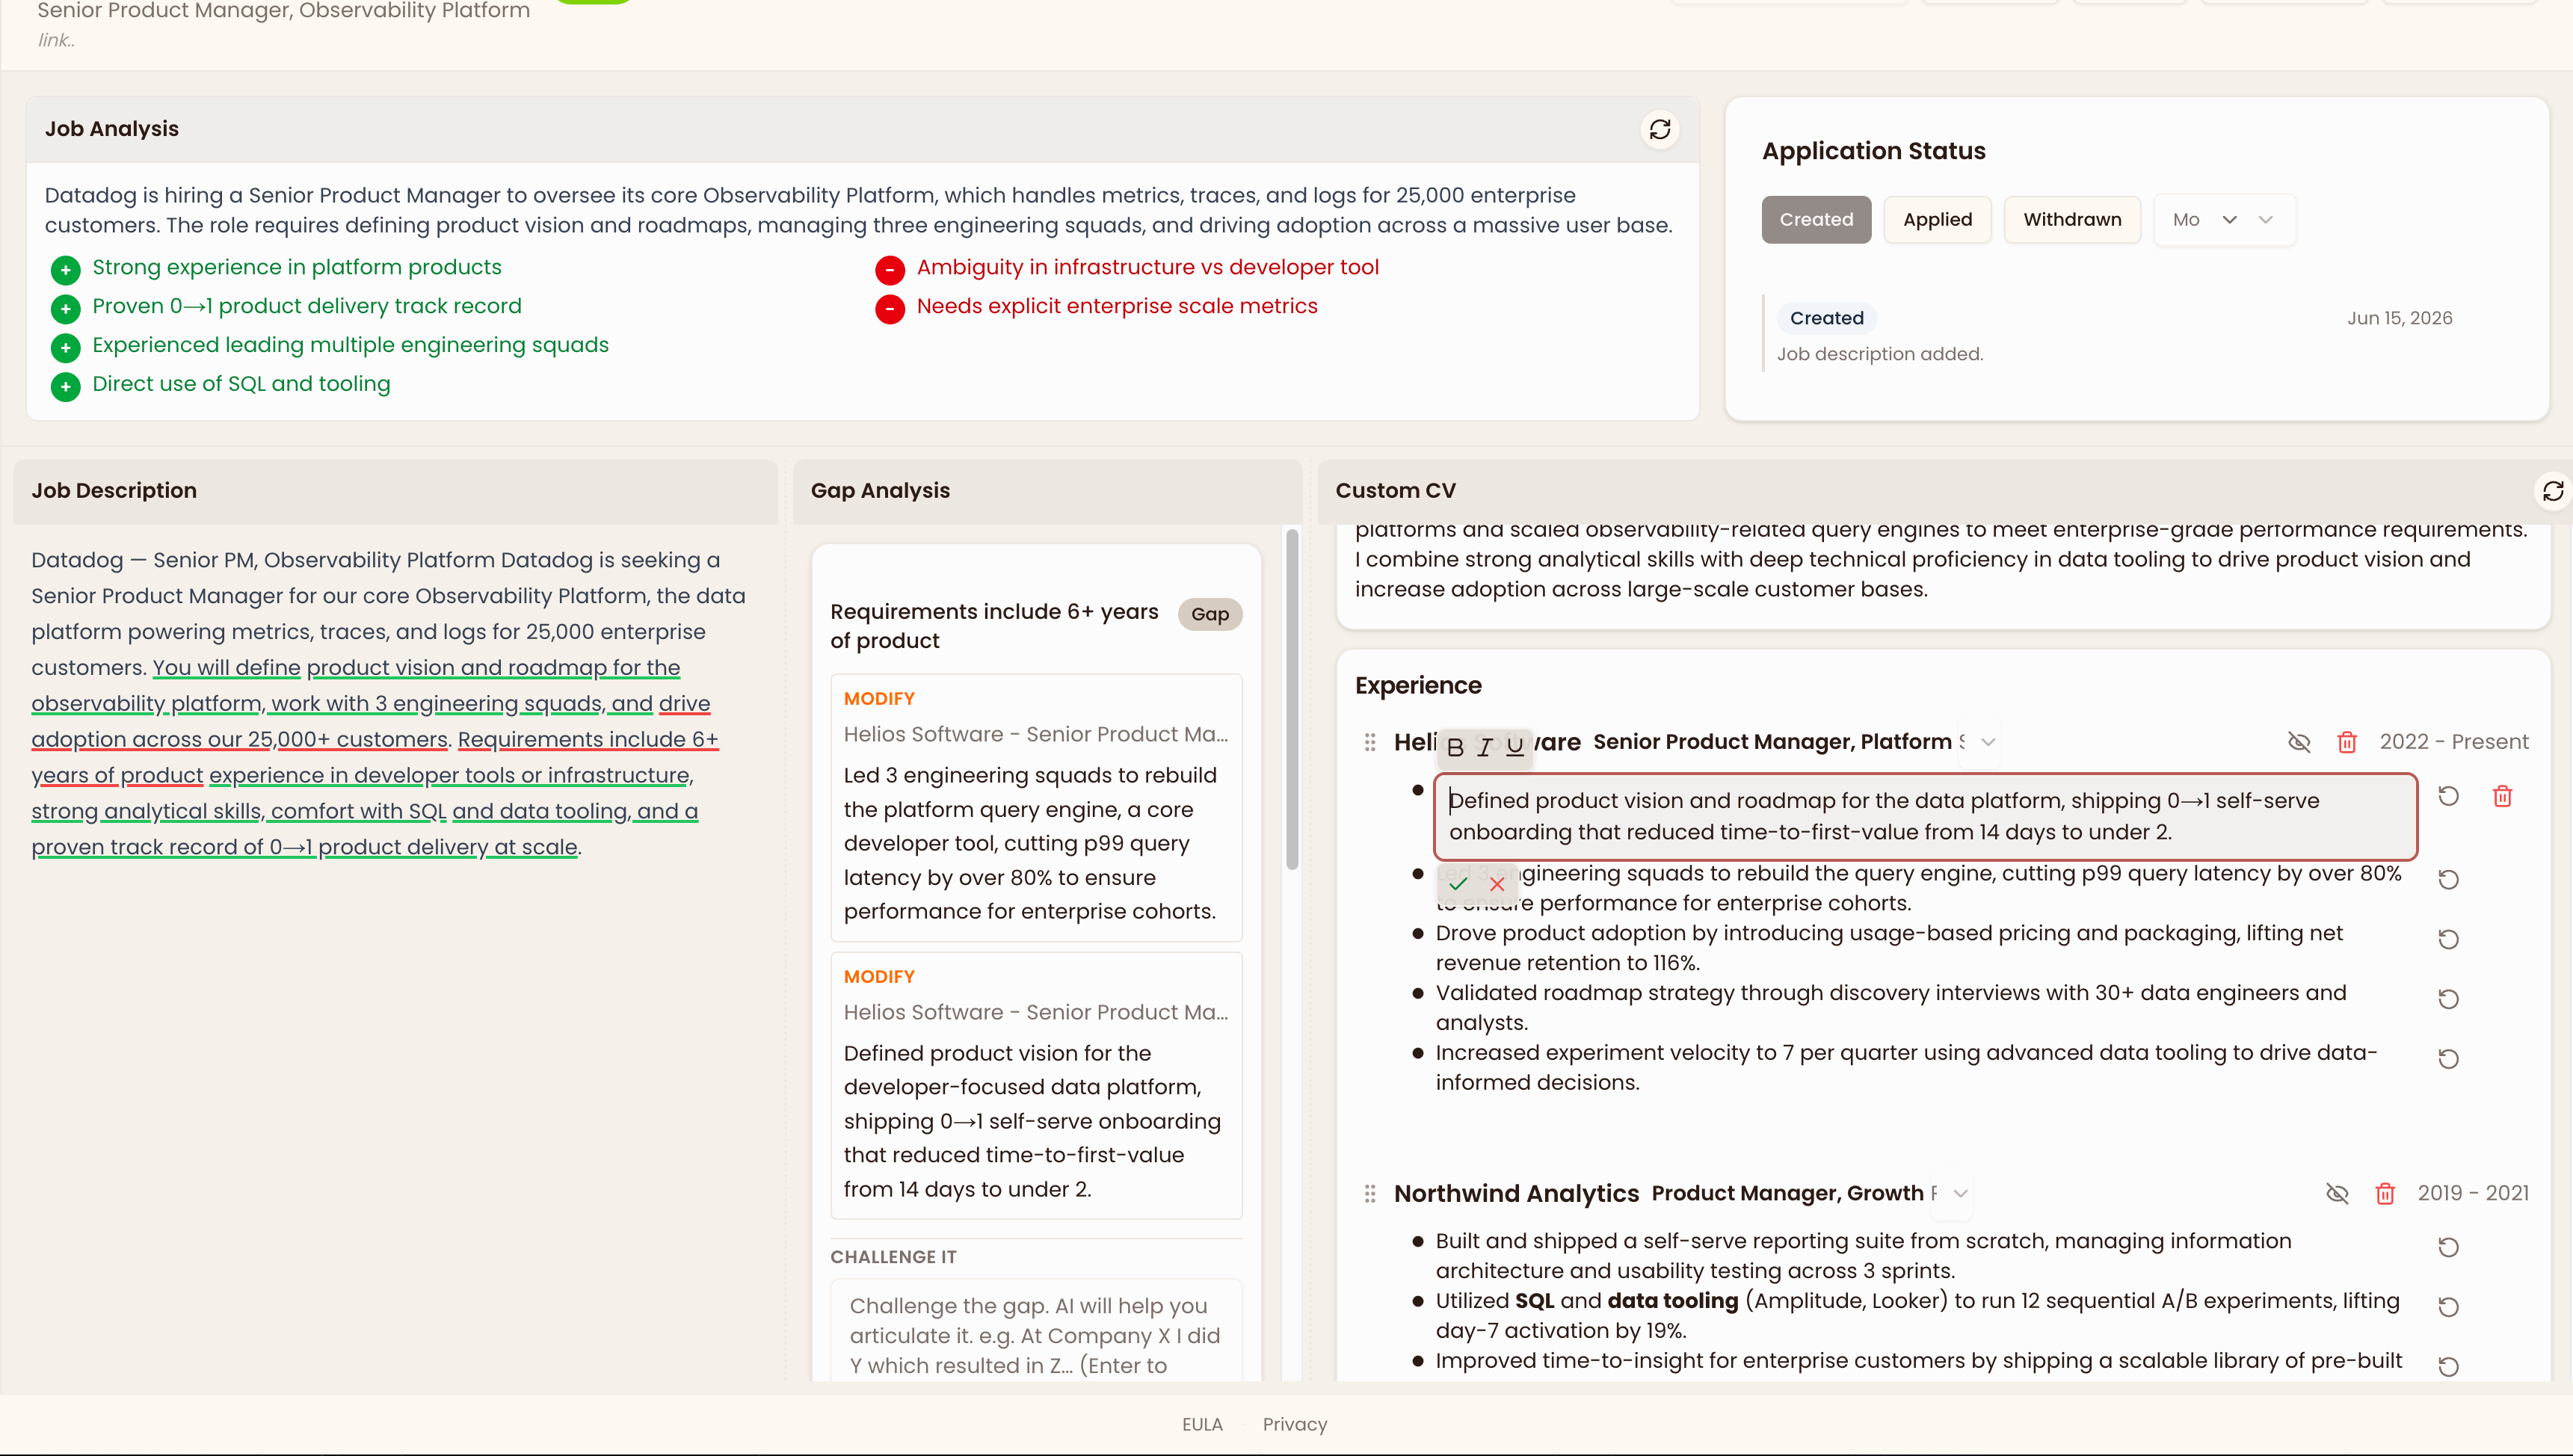Apply underline formatting to the edited bullet

click(1515, 747)
